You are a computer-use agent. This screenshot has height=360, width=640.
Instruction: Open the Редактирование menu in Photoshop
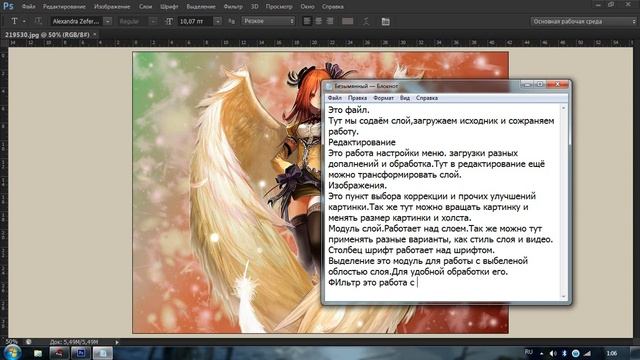tap(64, 7)
